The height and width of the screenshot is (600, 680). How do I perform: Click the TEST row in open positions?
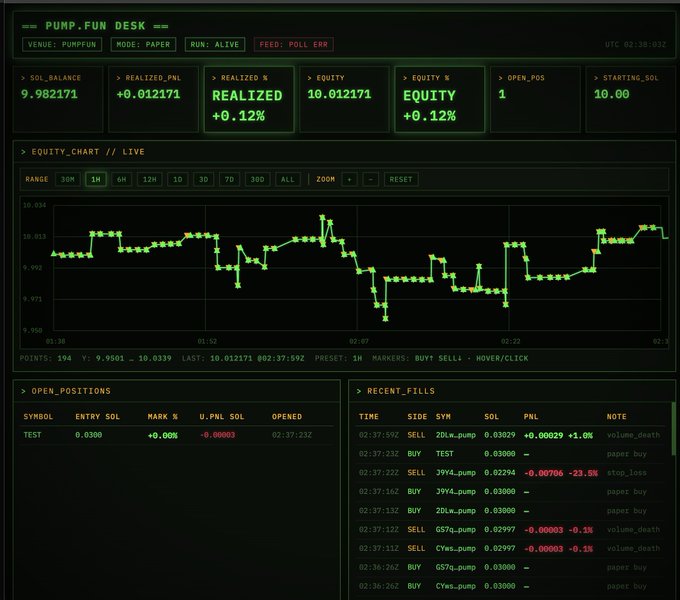(x=177, y=435)
